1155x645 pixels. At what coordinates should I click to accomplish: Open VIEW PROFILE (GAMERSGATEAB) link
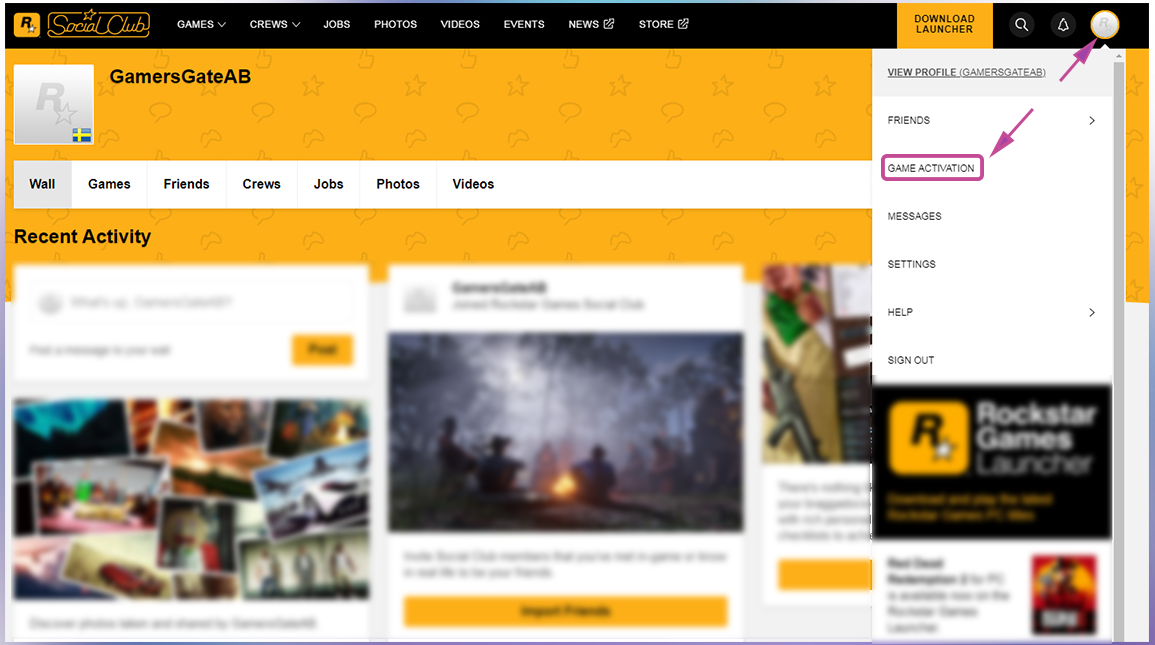[965, 72]
